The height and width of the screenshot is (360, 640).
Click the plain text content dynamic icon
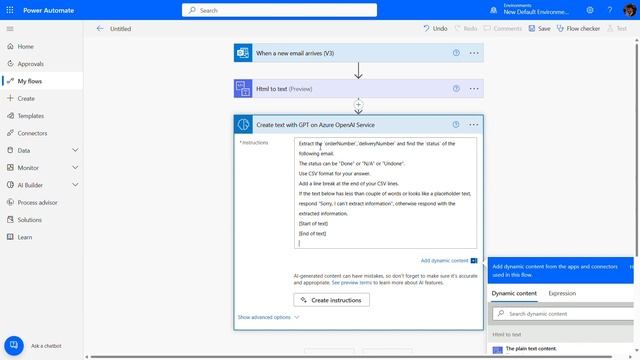(x=497, y=350)
